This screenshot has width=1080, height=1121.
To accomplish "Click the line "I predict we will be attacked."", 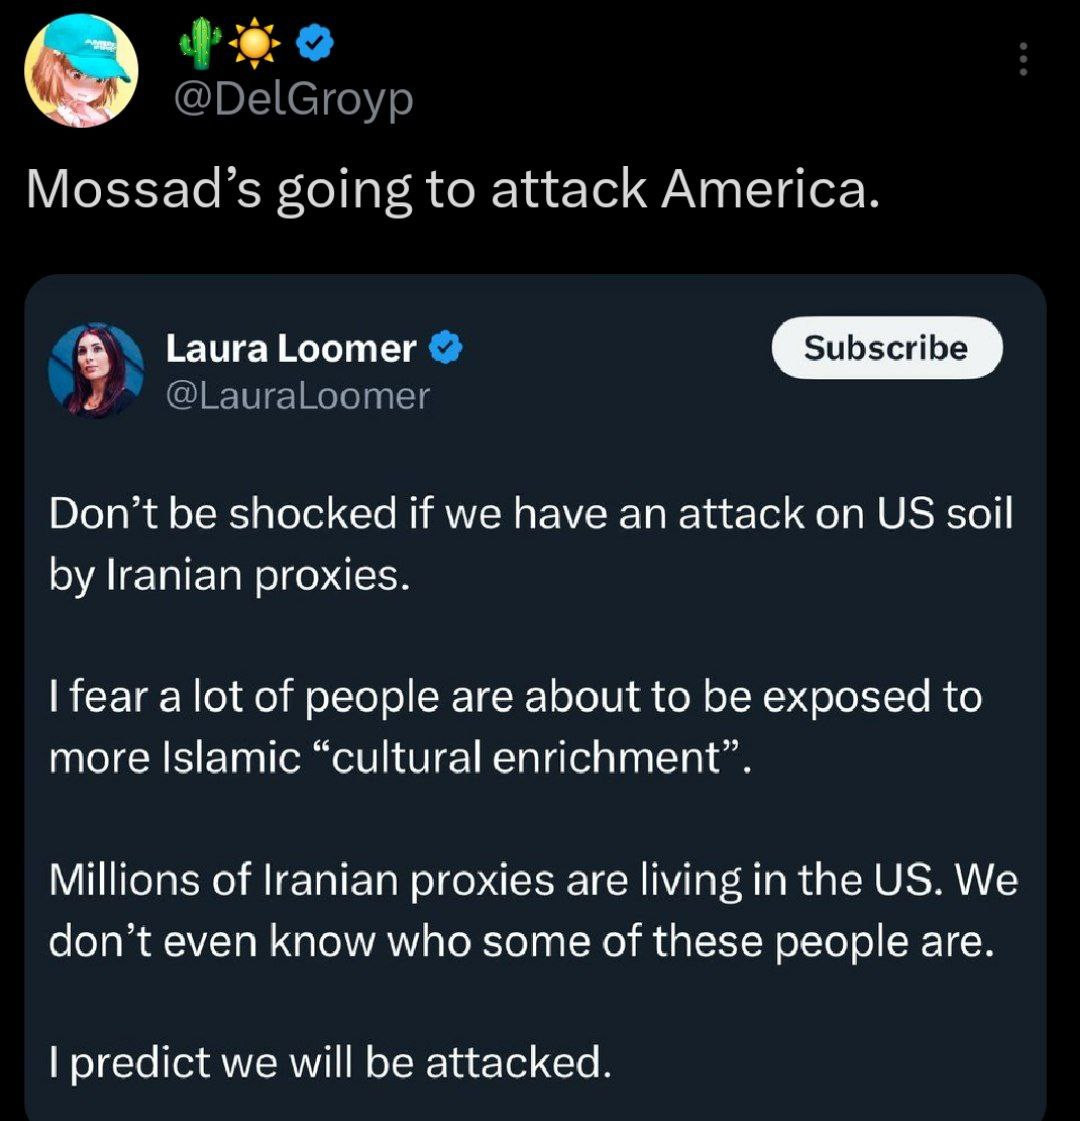I will (x=329, y=1062).
